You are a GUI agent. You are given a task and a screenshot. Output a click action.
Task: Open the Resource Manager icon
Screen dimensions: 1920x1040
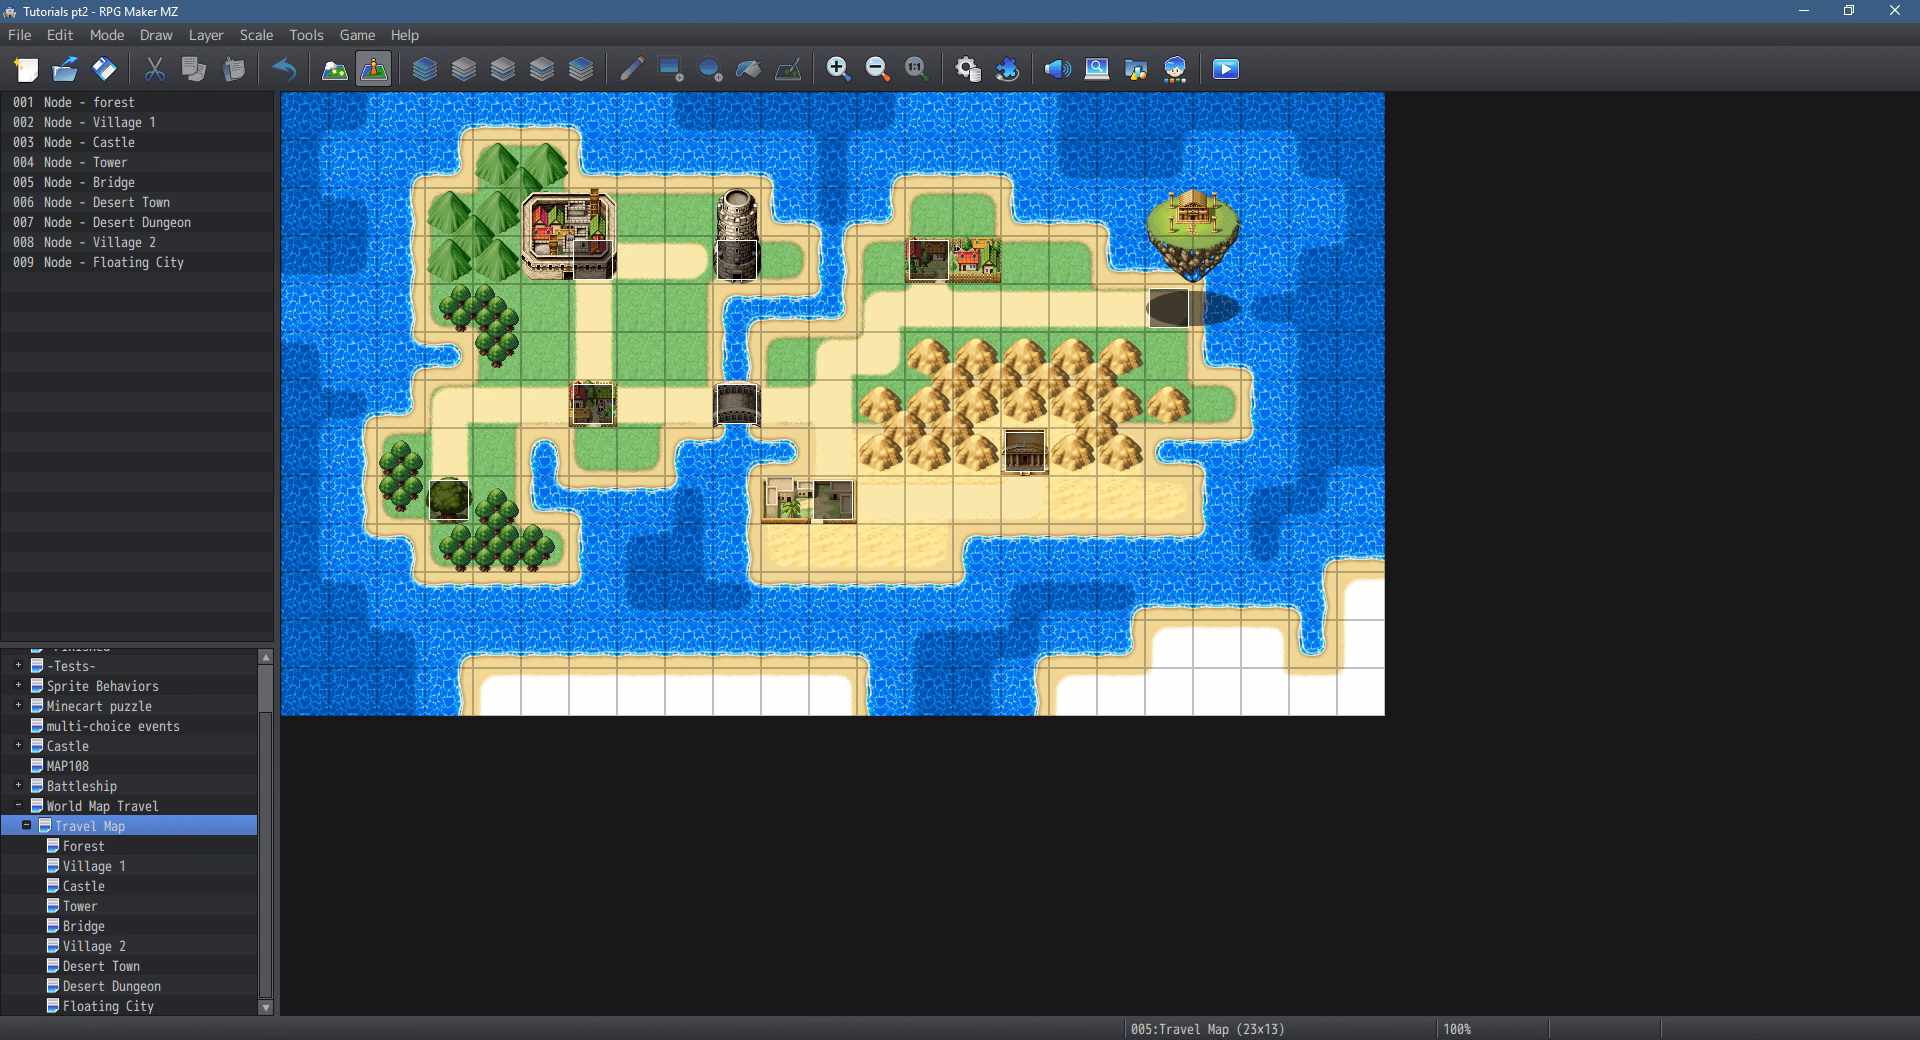click(x=1136, y=69)
